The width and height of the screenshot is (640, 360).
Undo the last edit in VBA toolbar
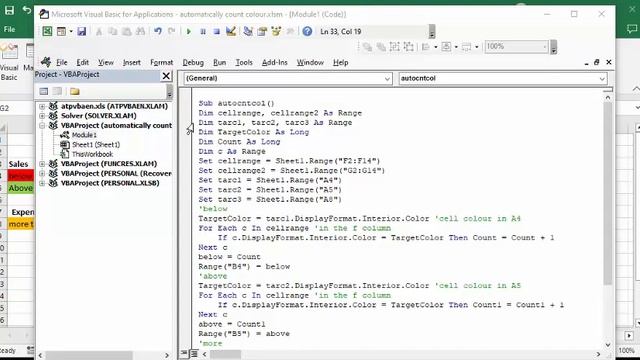[x=158, y=31]
